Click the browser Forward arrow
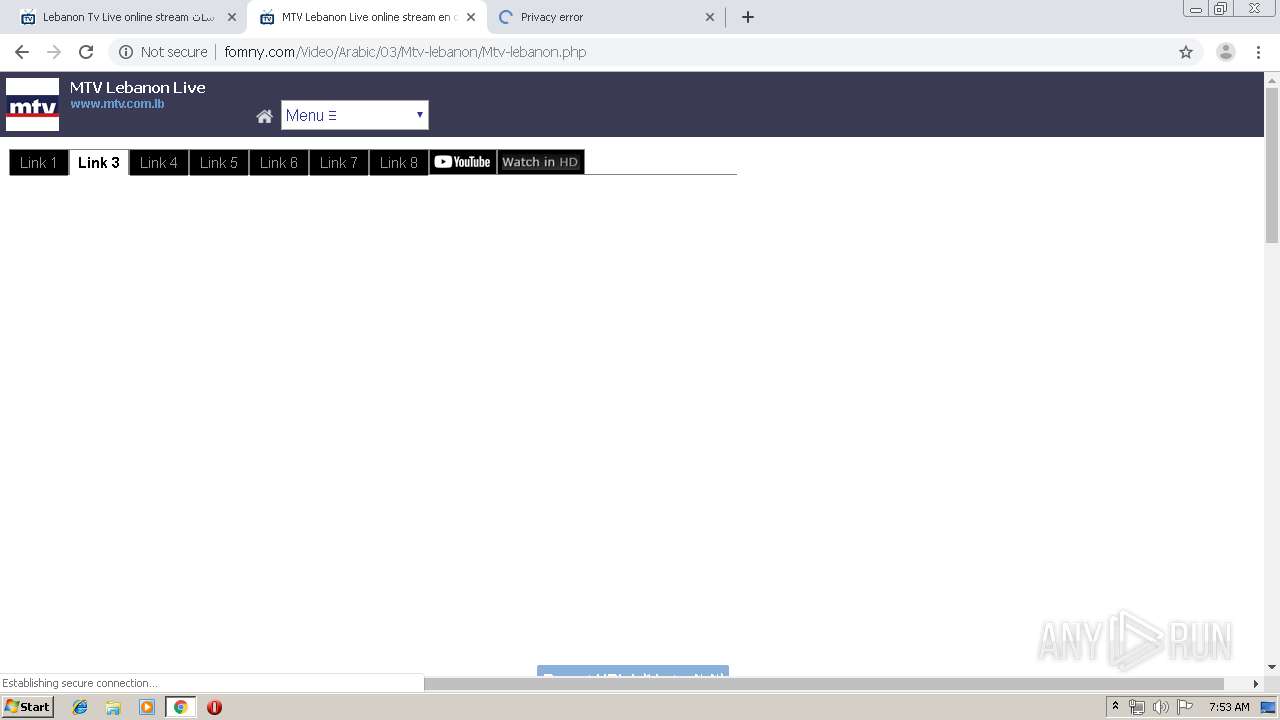The width and height of the screenshot is (1280, 720). (54, 52)
